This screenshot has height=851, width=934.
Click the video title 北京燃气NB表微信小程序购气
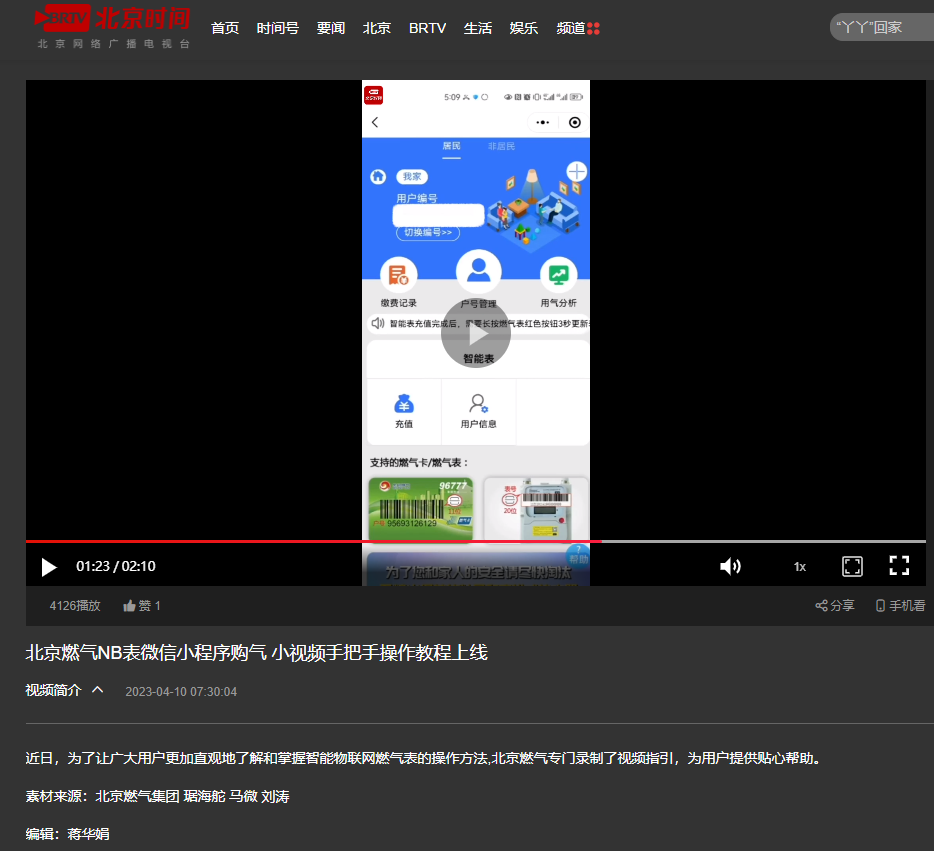pyautogui.click(x=256, y=653)
